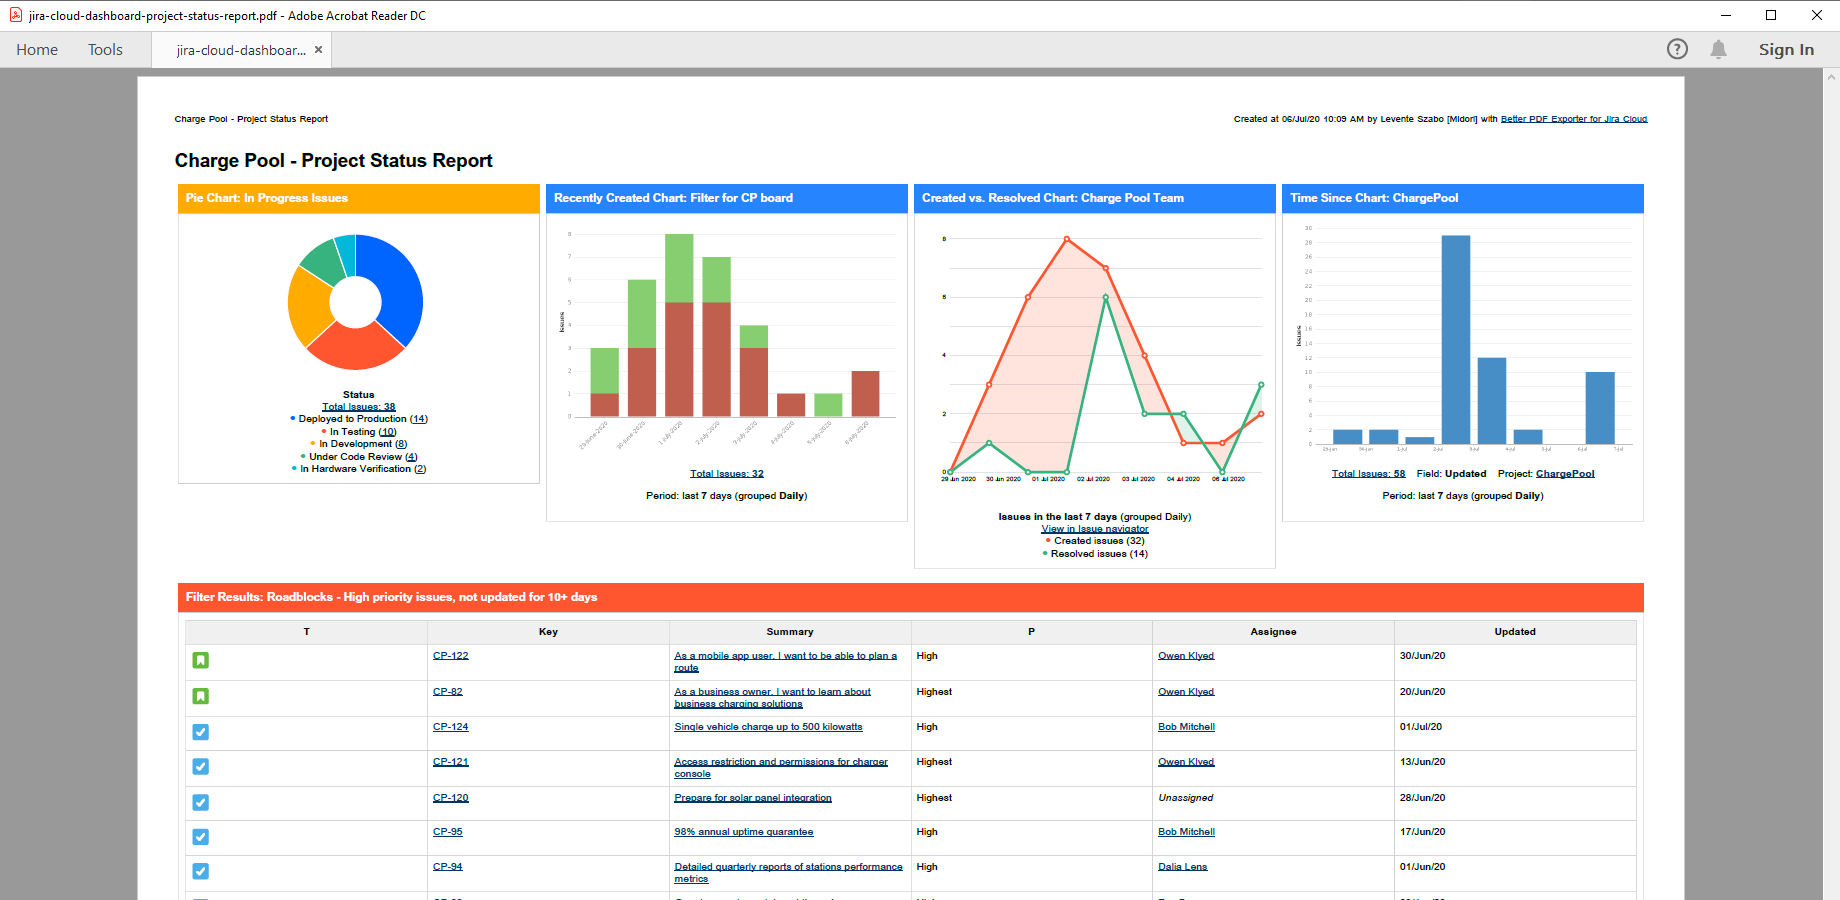Select the Task icon in the CP-94 row

[x=201, y=872]
